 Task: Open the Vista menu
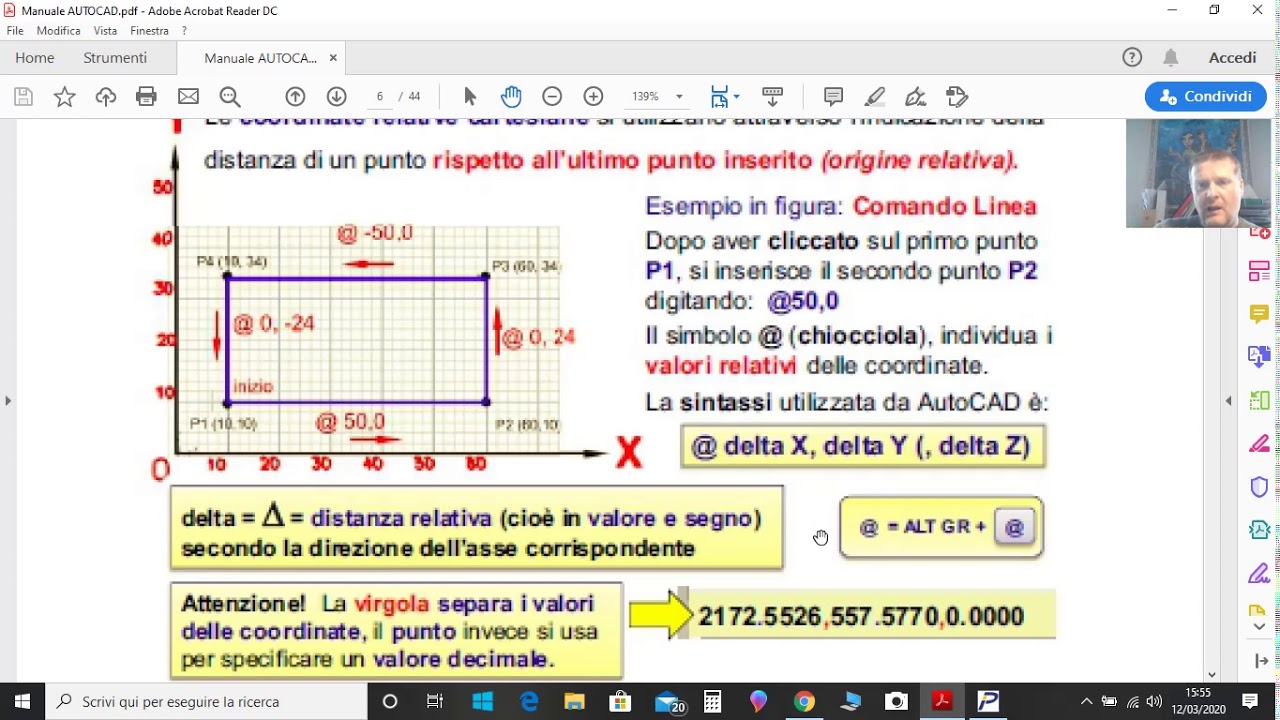[105, 31]
